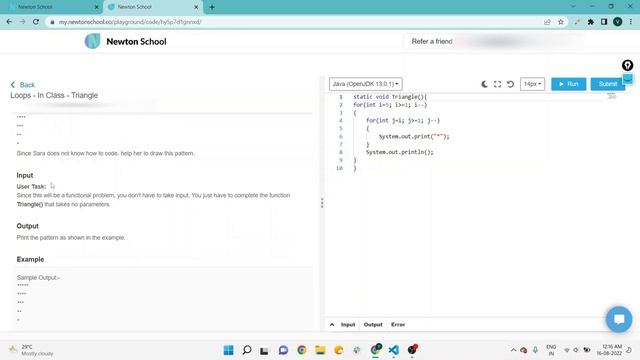Toggle browser side panel icon

tap(604, 22)
